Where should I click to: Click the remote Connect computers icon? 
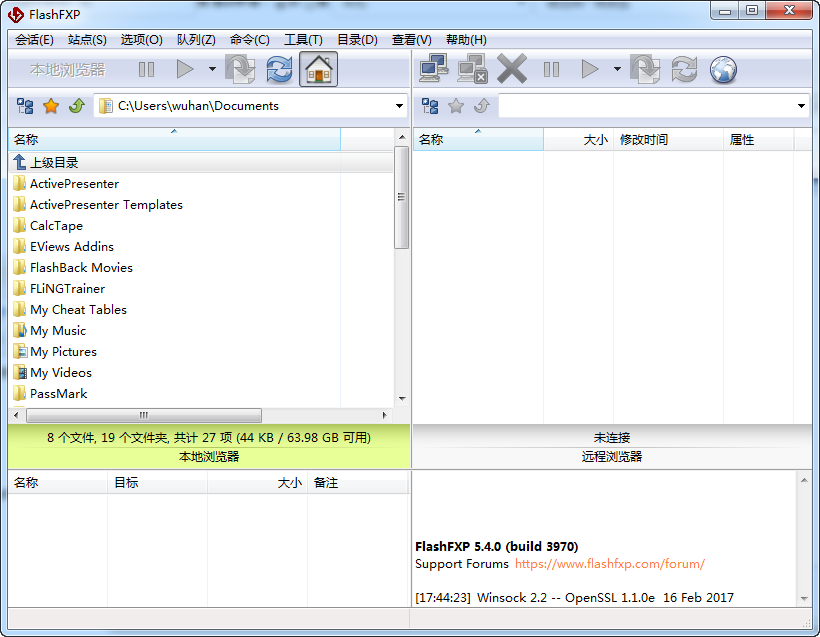434,69
